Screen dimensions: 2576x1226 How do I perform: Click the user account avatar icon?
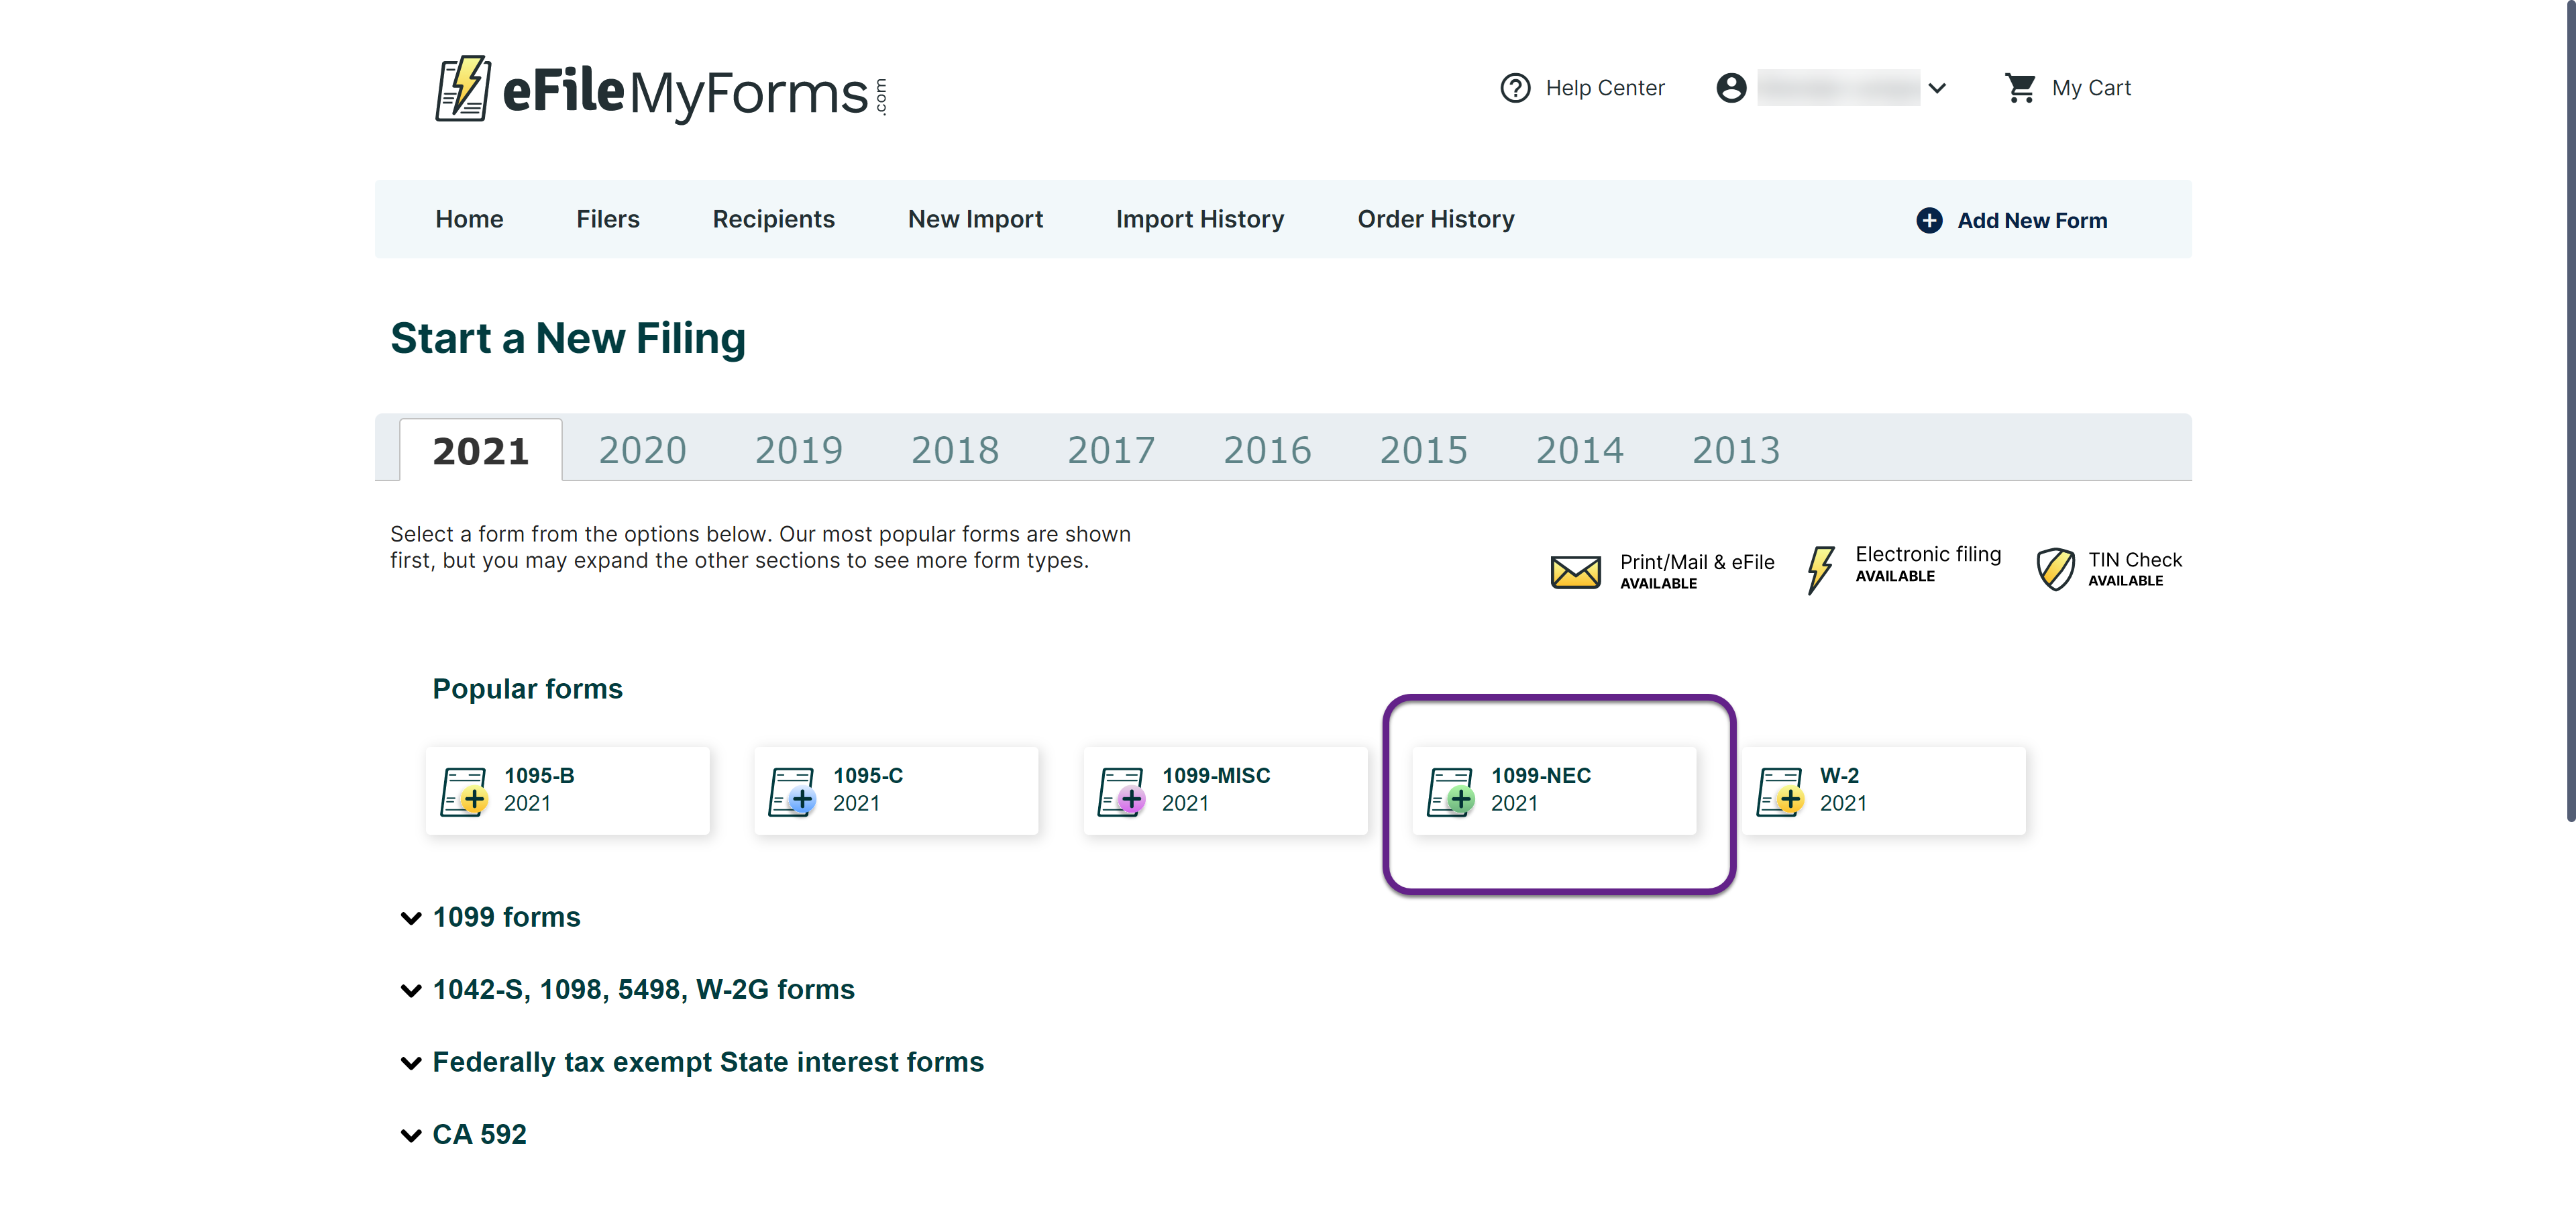[1731, 88]
